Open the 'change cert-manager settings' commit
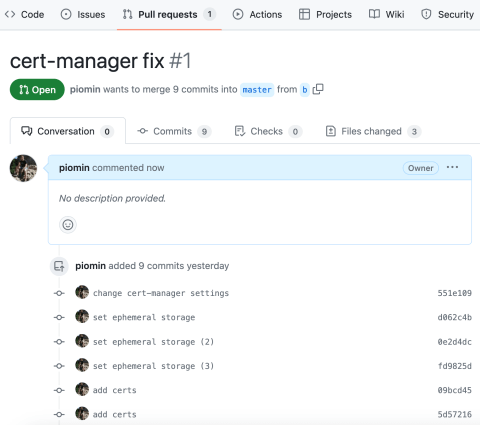This screenshot has width=480, height=425. tap(161, 293)
